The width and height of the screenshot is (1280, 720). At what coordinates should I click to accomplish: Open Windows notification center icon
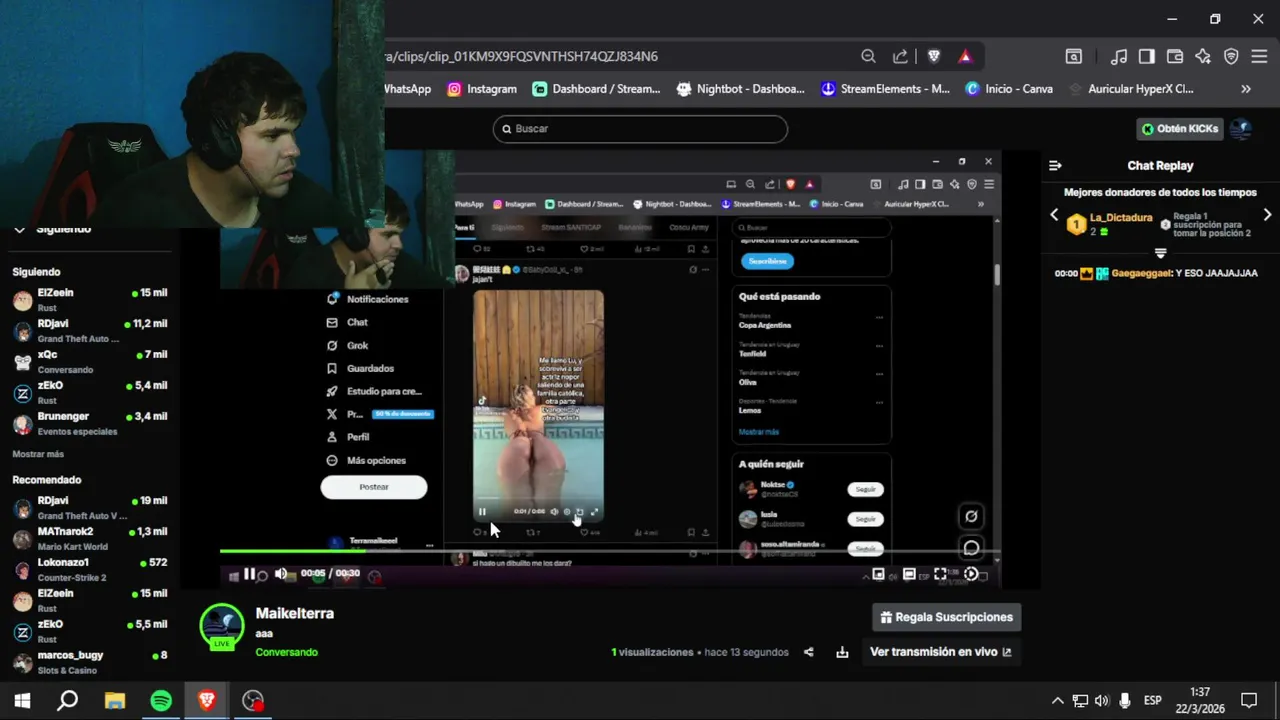coord(1249,701)
